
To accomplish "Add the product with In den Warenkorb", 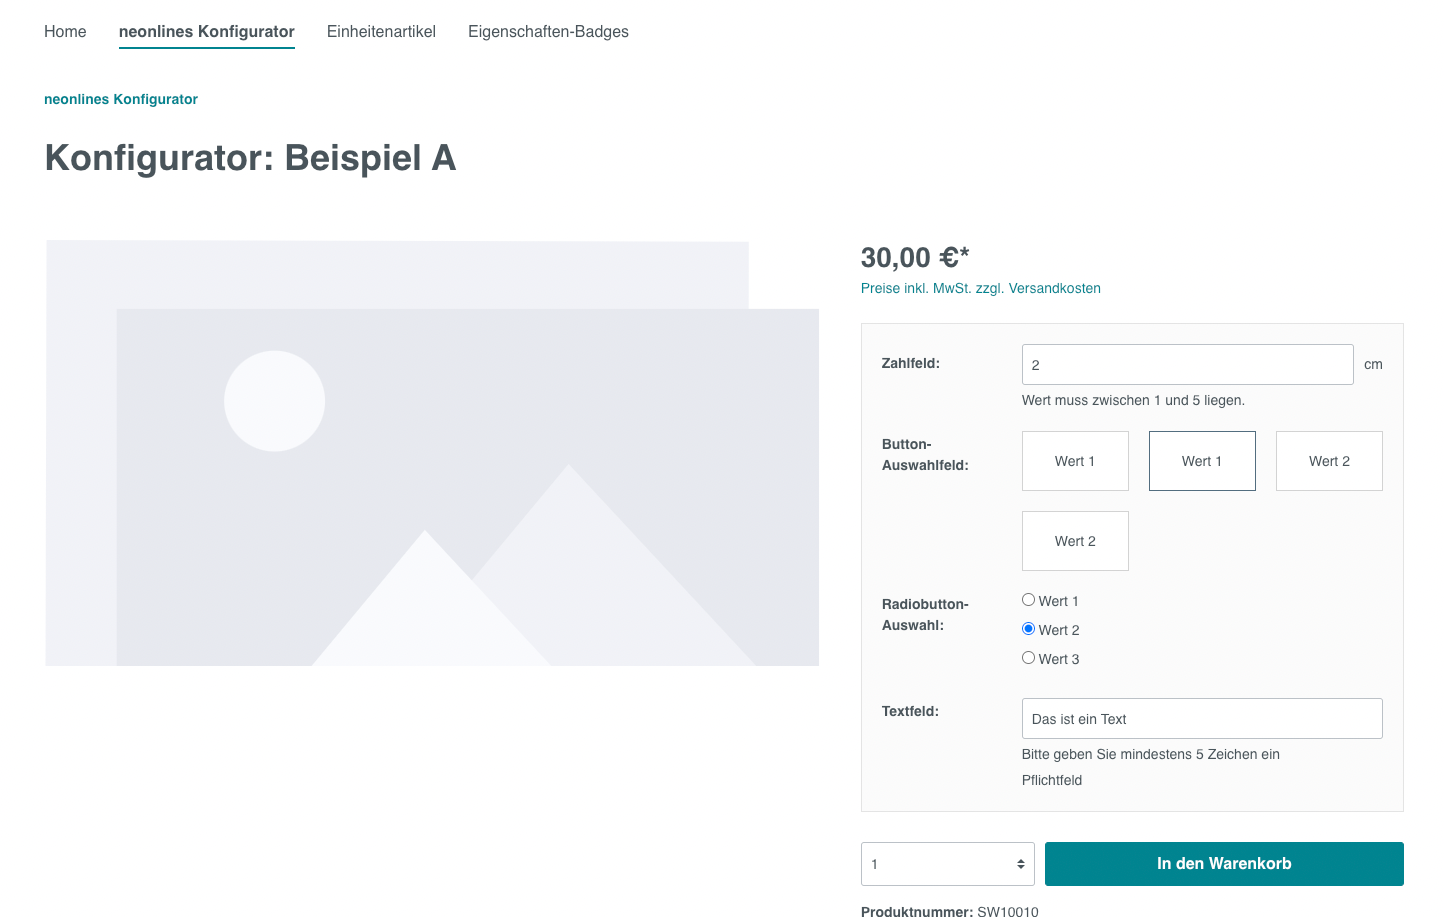I will 1224,864.
